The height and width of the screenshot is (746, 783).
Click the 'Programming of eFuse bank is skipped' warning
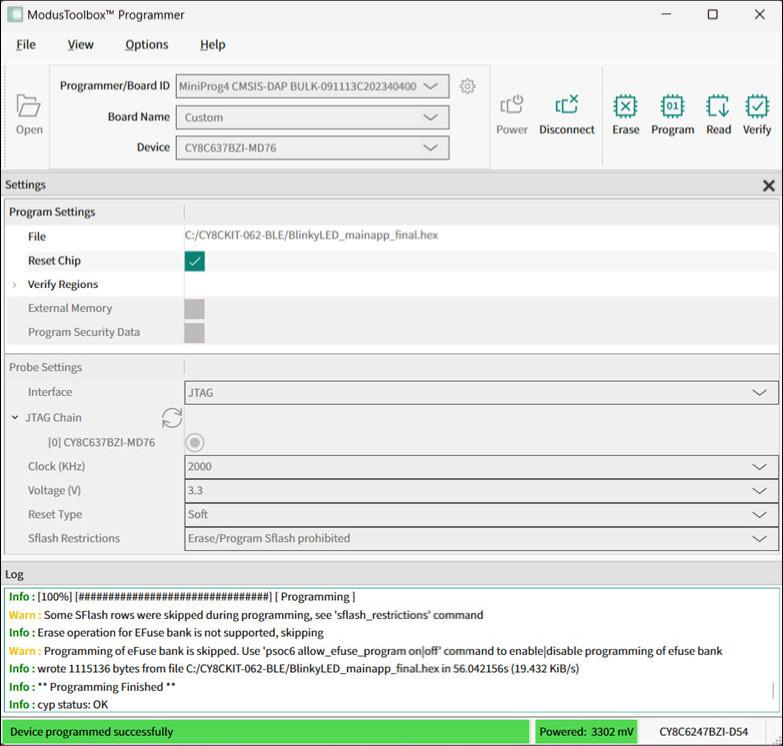(366, 651)
